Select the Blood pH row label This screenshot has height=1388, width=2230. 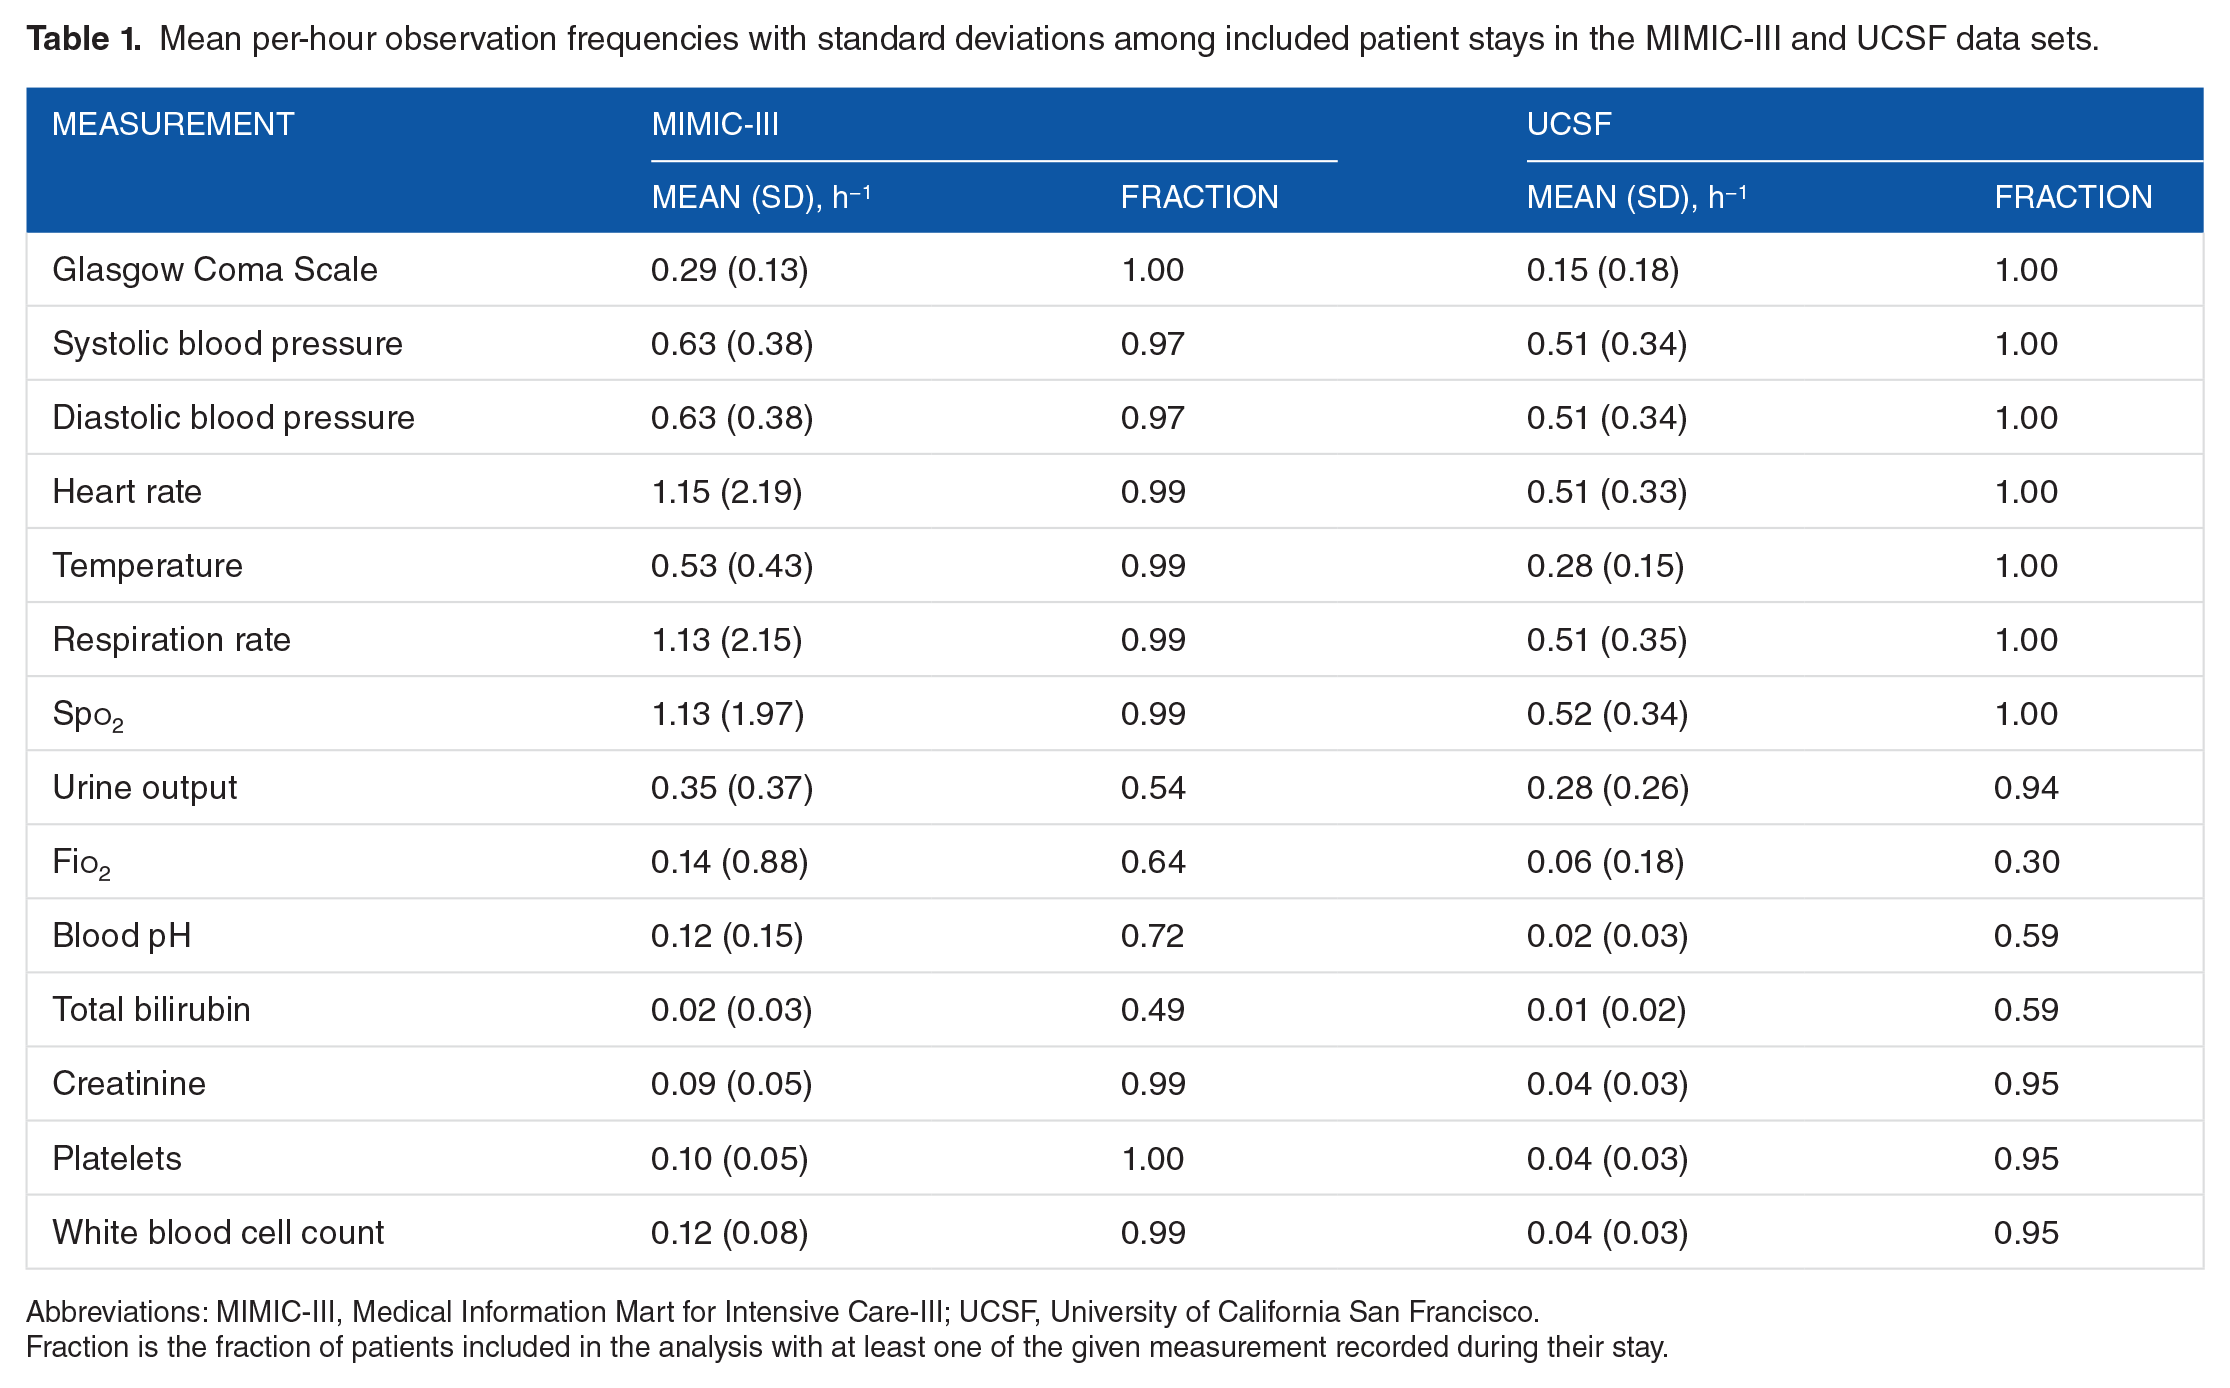(x=121, y=936)
